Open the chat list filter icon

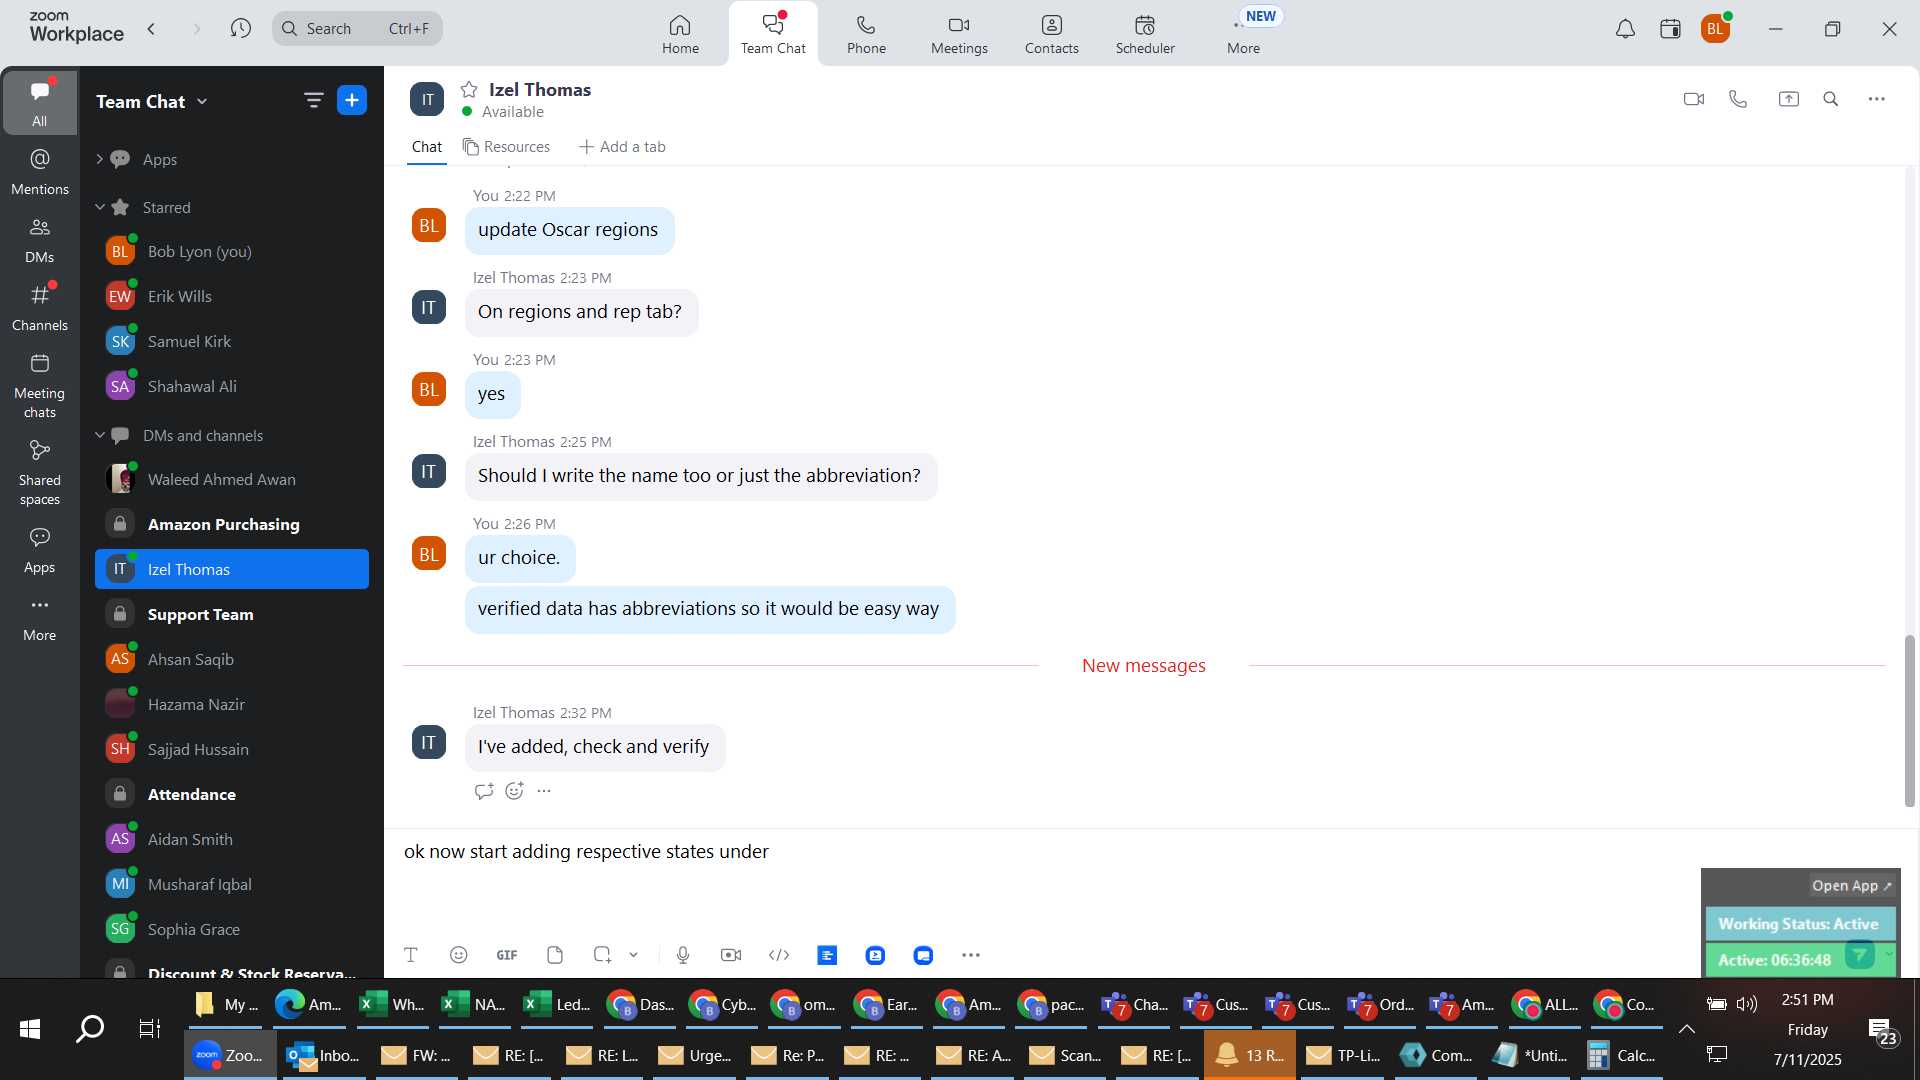[x=313, y=100]
